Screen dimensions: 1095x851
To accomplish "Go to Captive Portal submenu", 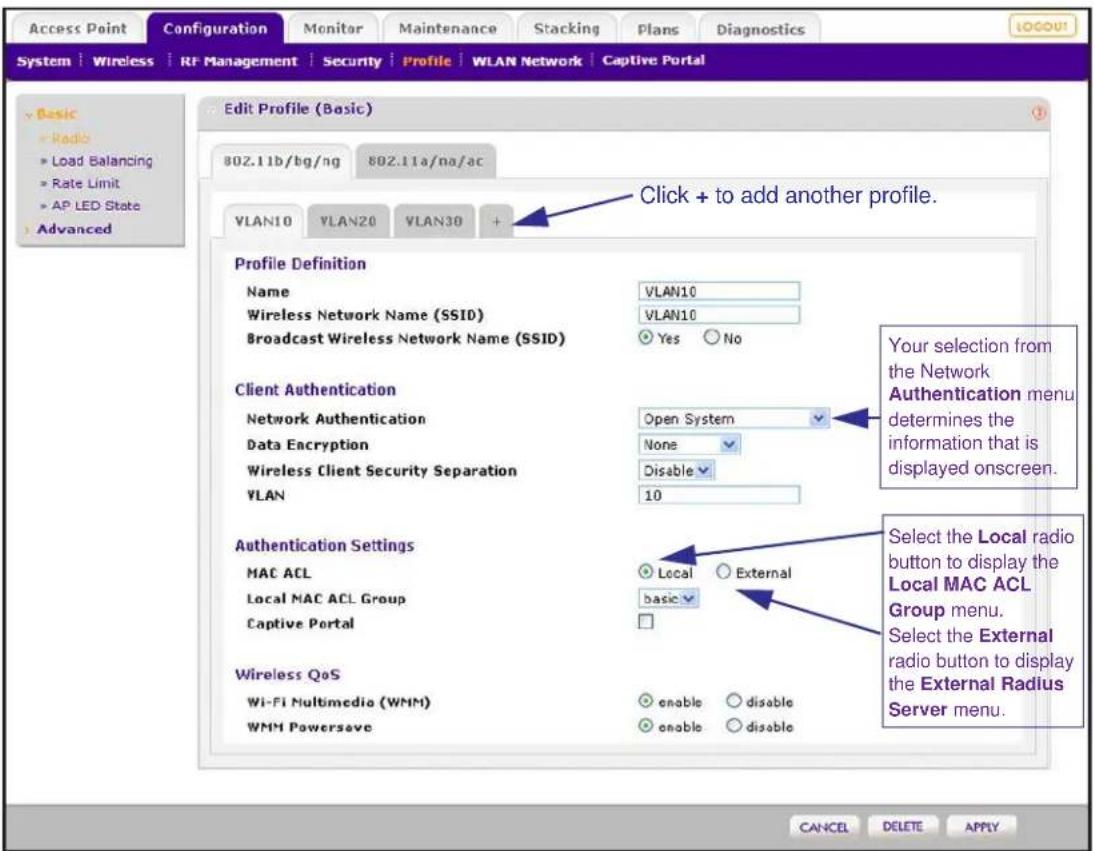I will pos(653,60).
